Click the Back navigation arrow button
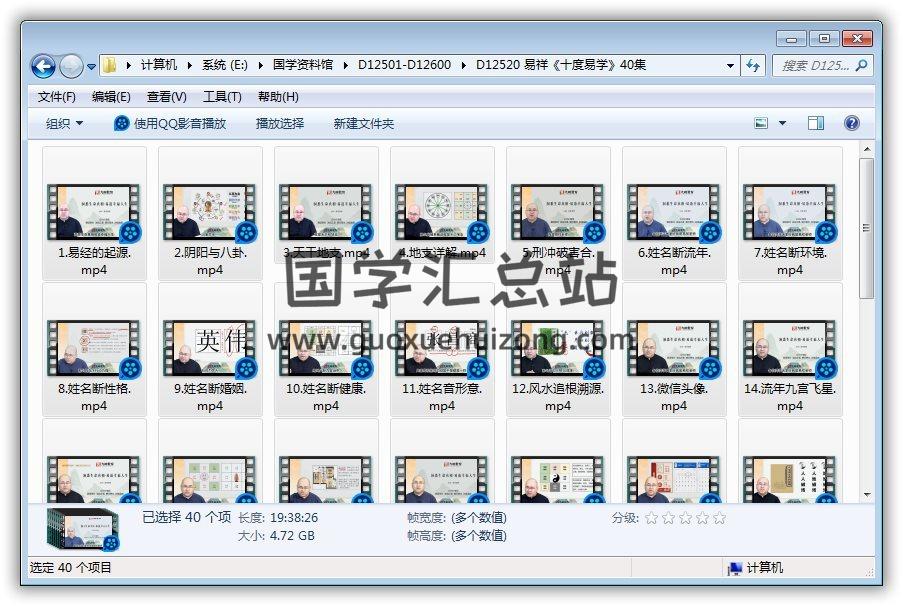The width and height of the screenshot is (903, 606). (43, 66)
